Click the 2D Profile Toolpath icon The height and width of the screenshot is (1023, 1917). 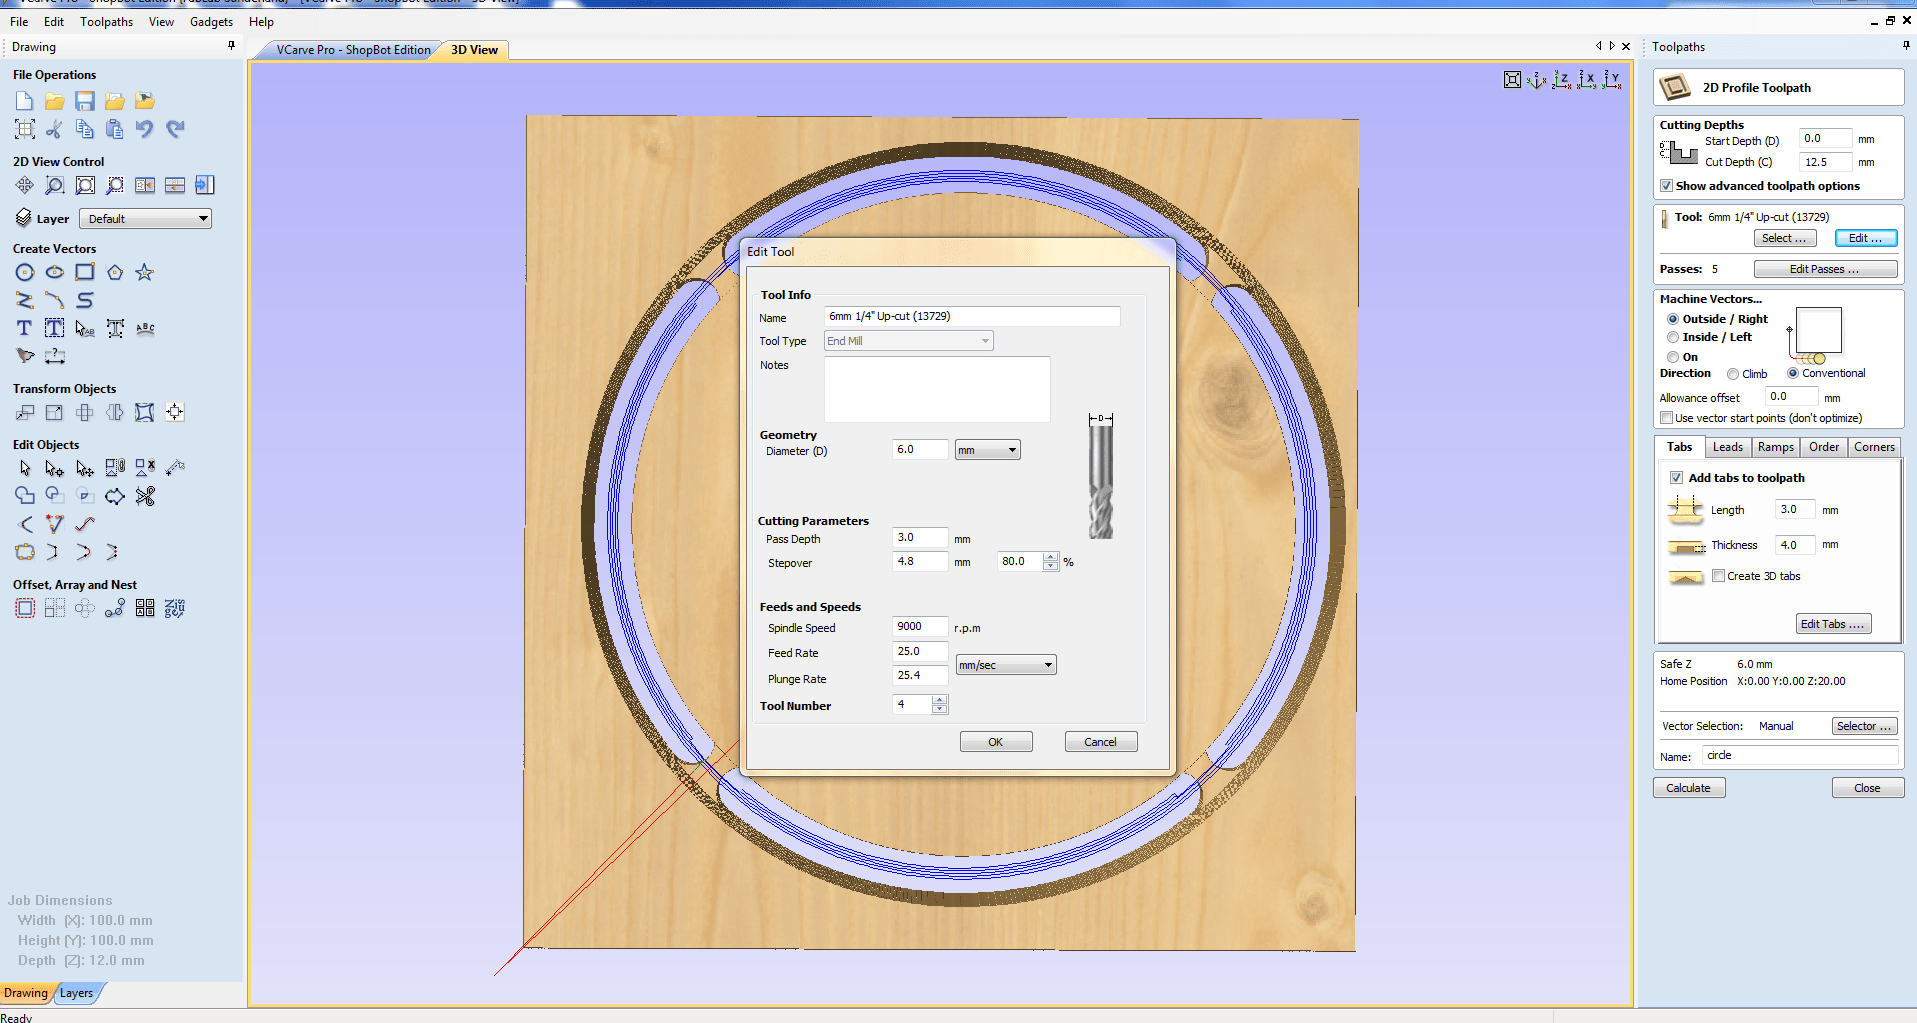pos(1675,88)
